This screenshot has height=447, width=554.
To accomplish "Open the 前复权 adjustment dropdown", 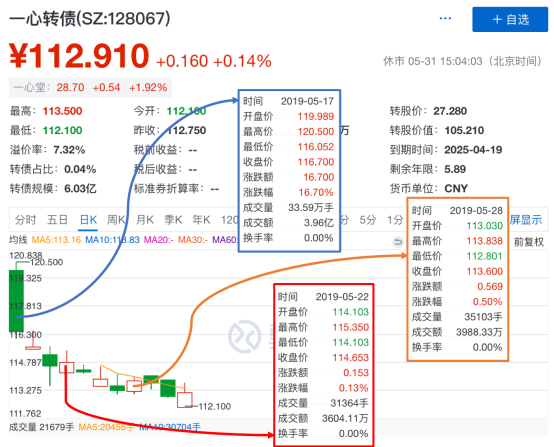I will [529, 242].
